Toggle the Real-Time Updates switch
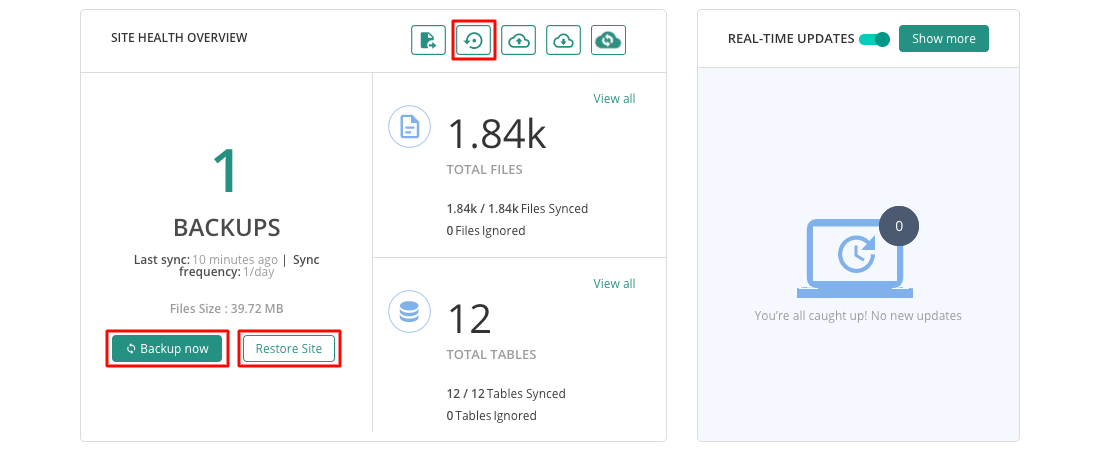This screenshot has height=457, width=1100. click(874, 39)
